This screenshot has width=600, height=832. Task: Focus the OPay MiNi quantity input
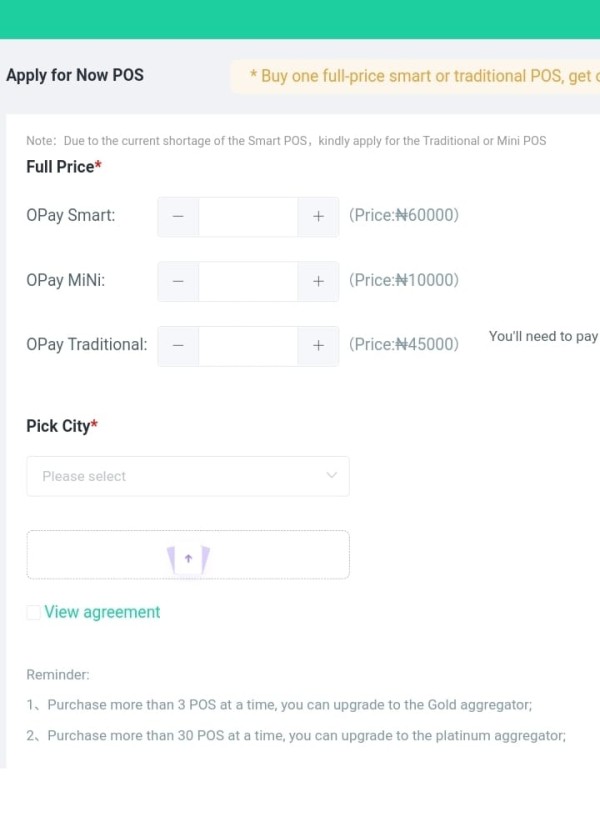point(248,281)
